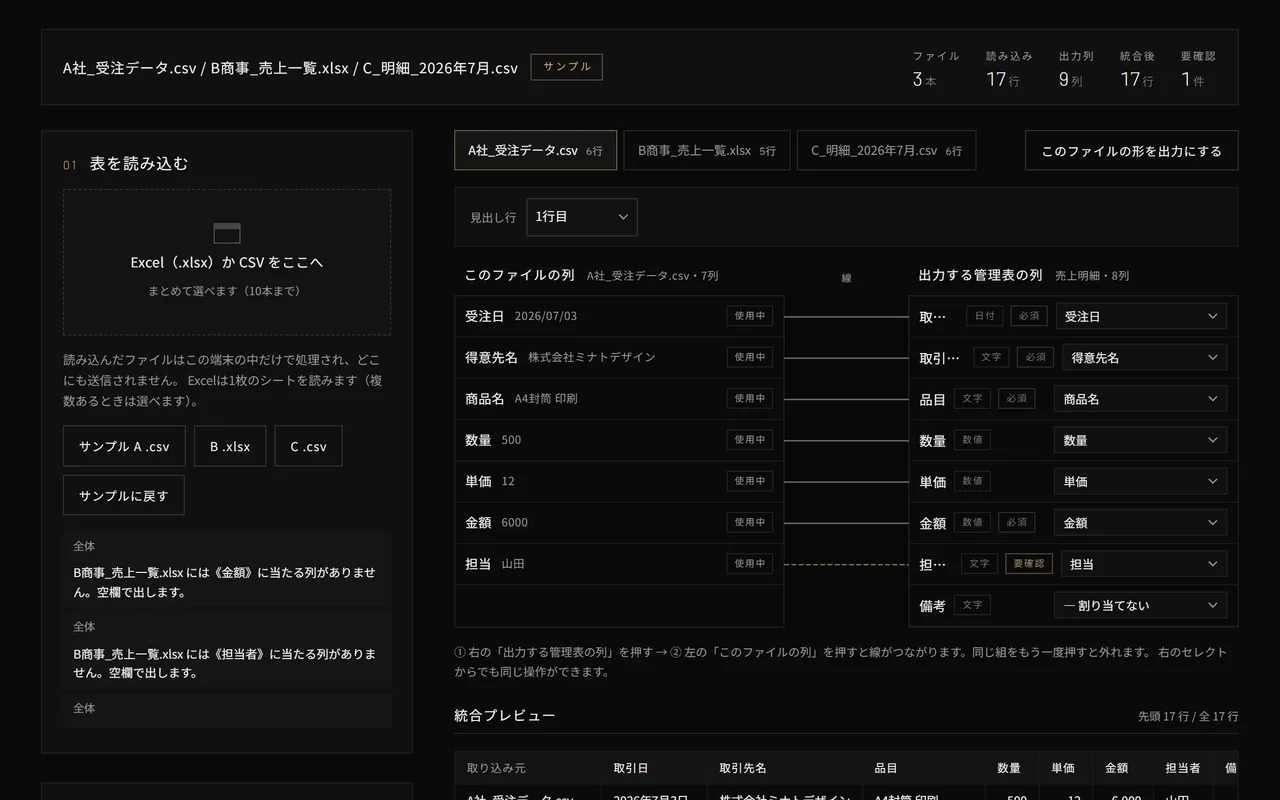The height and width of the screenshot is (800, 1280).
Task: Expand the mapping dropdown set to 数量
Action: tap(1141, 440)
